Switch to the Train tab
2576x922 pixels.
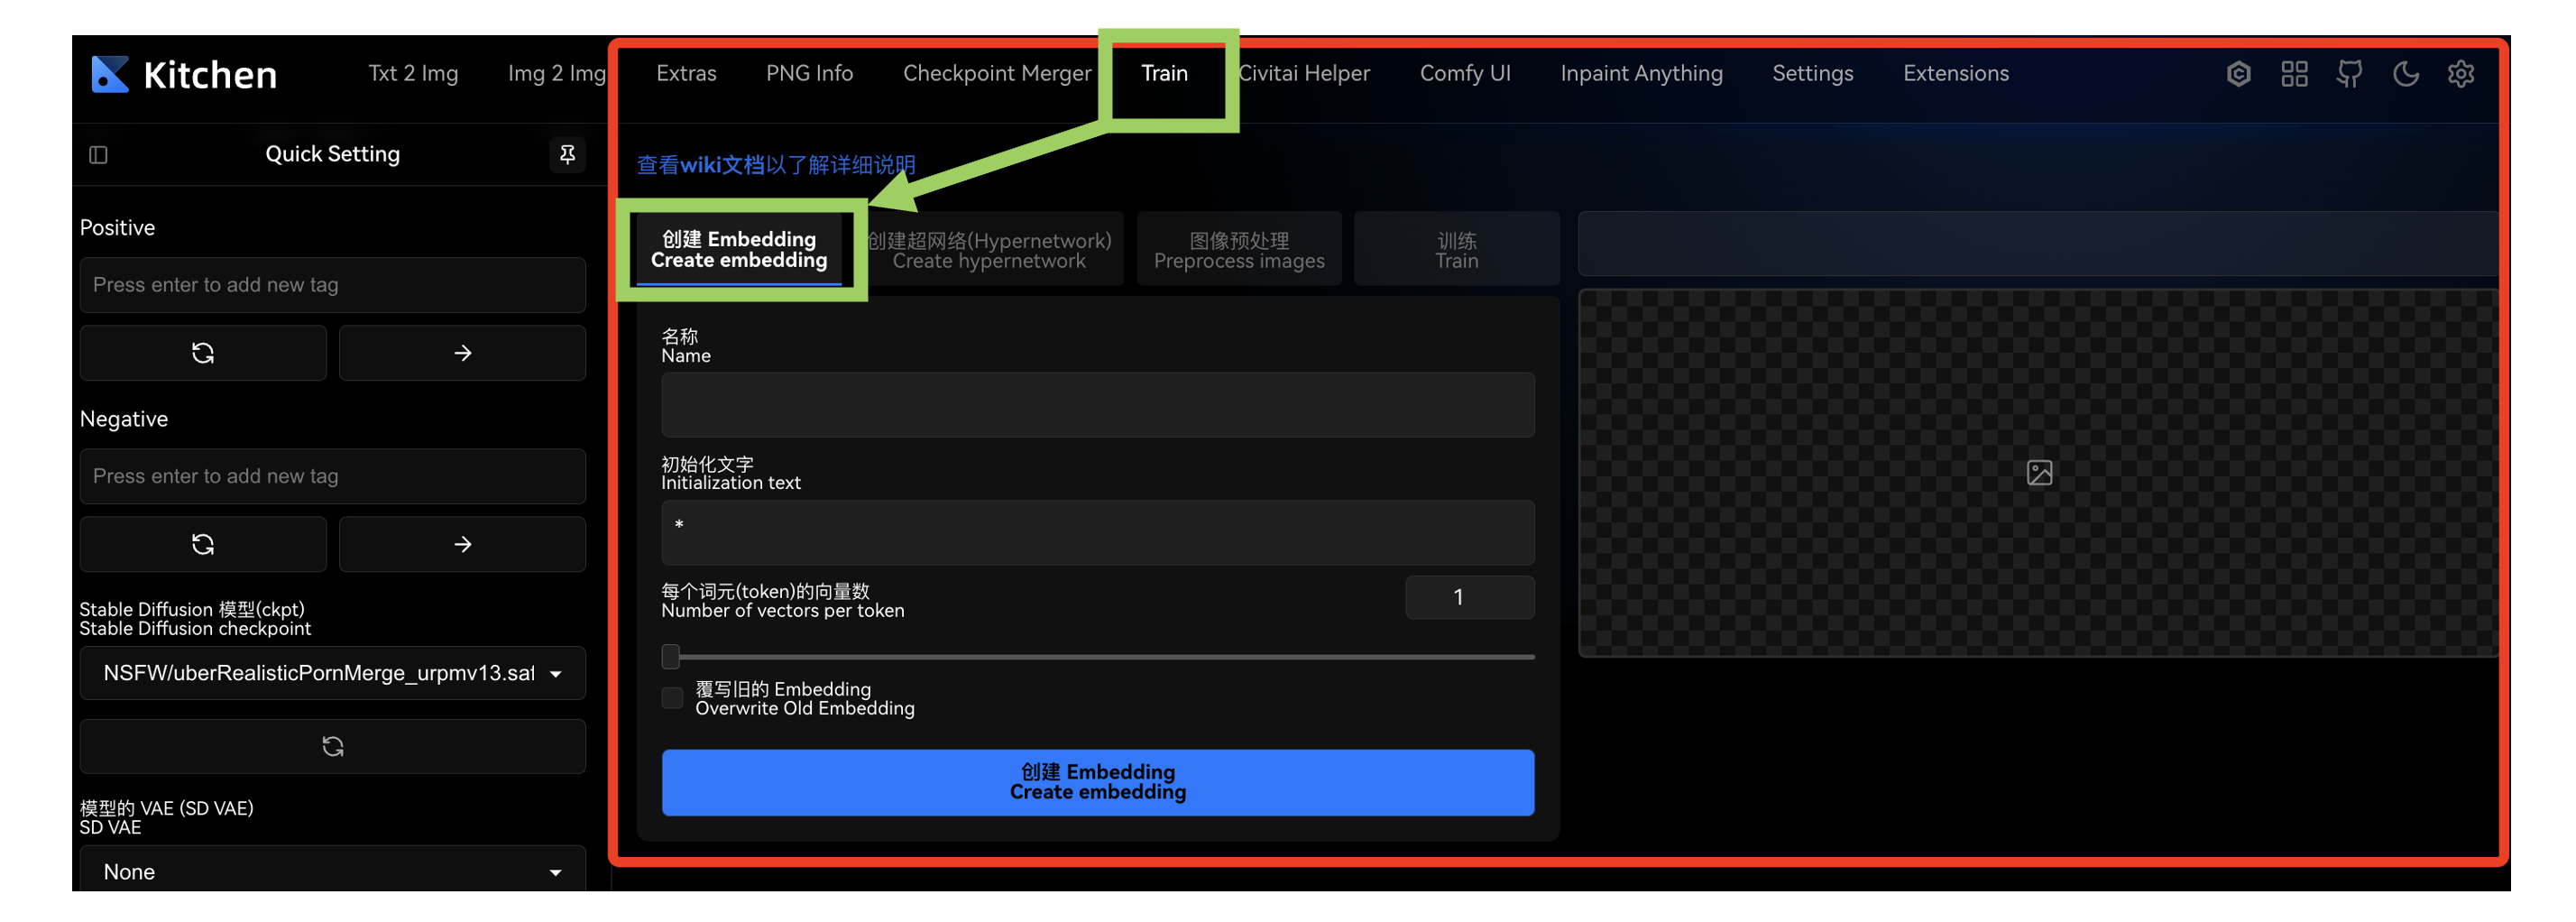(1164, 73)
